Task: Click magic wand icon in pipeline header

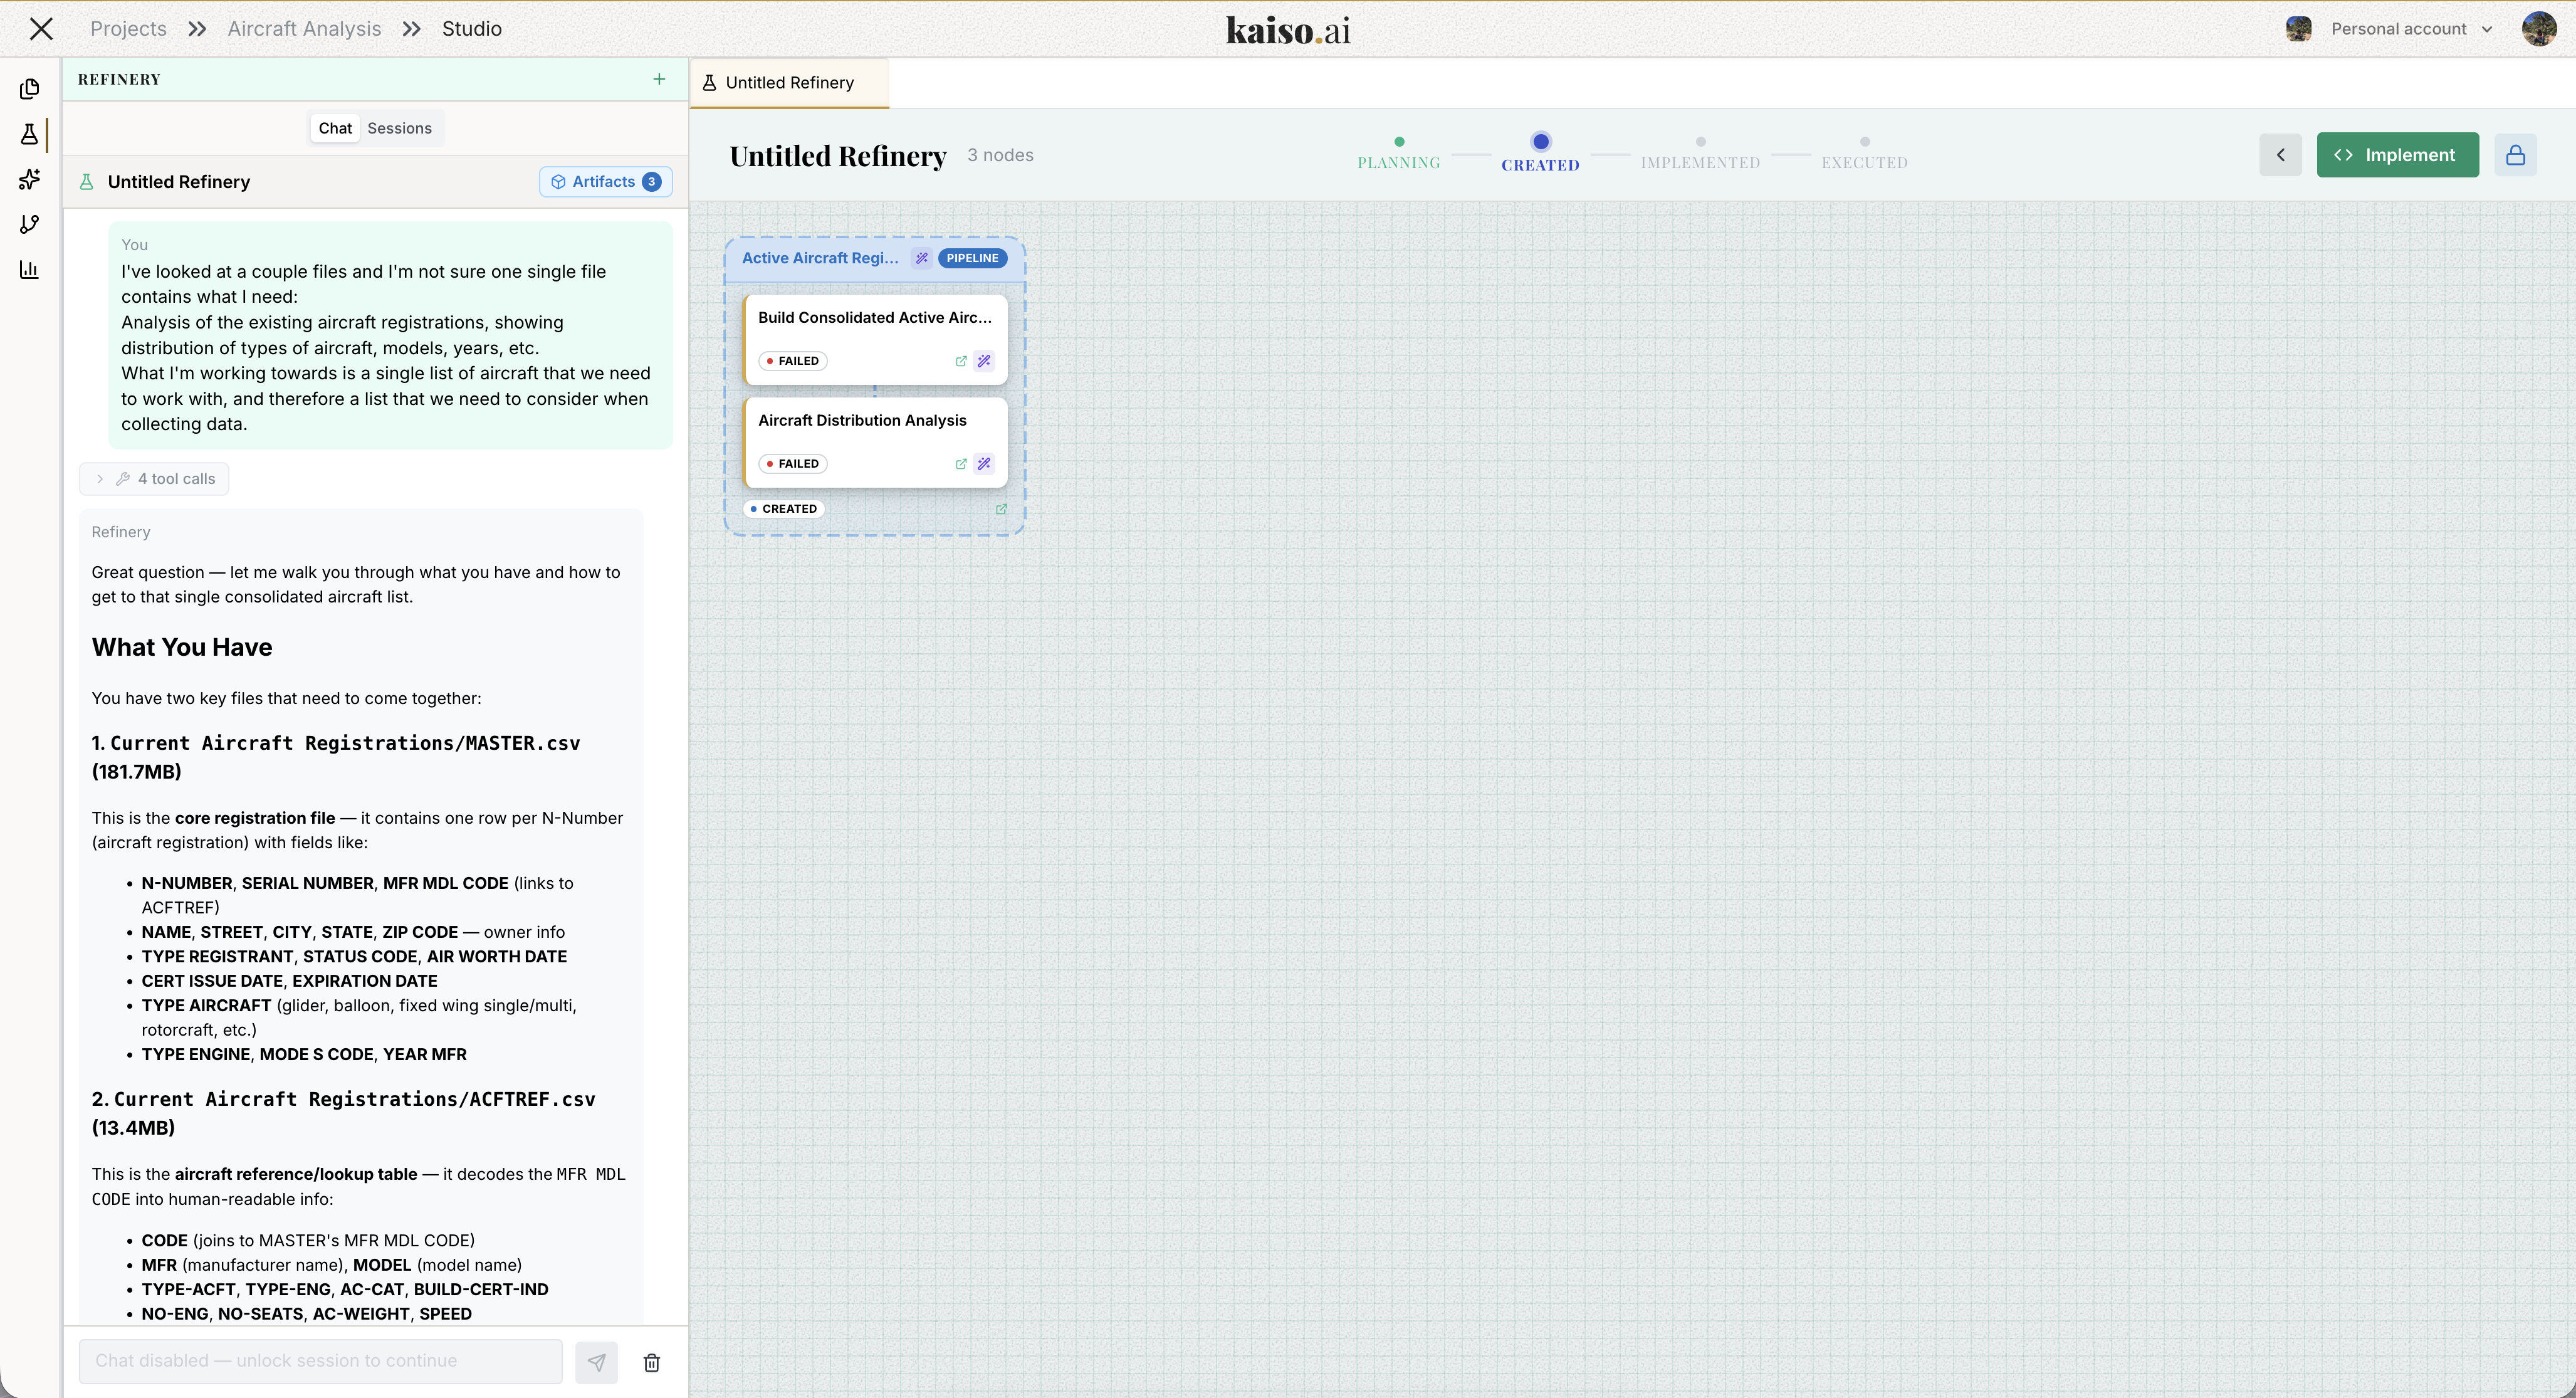Action: [921, 258]
